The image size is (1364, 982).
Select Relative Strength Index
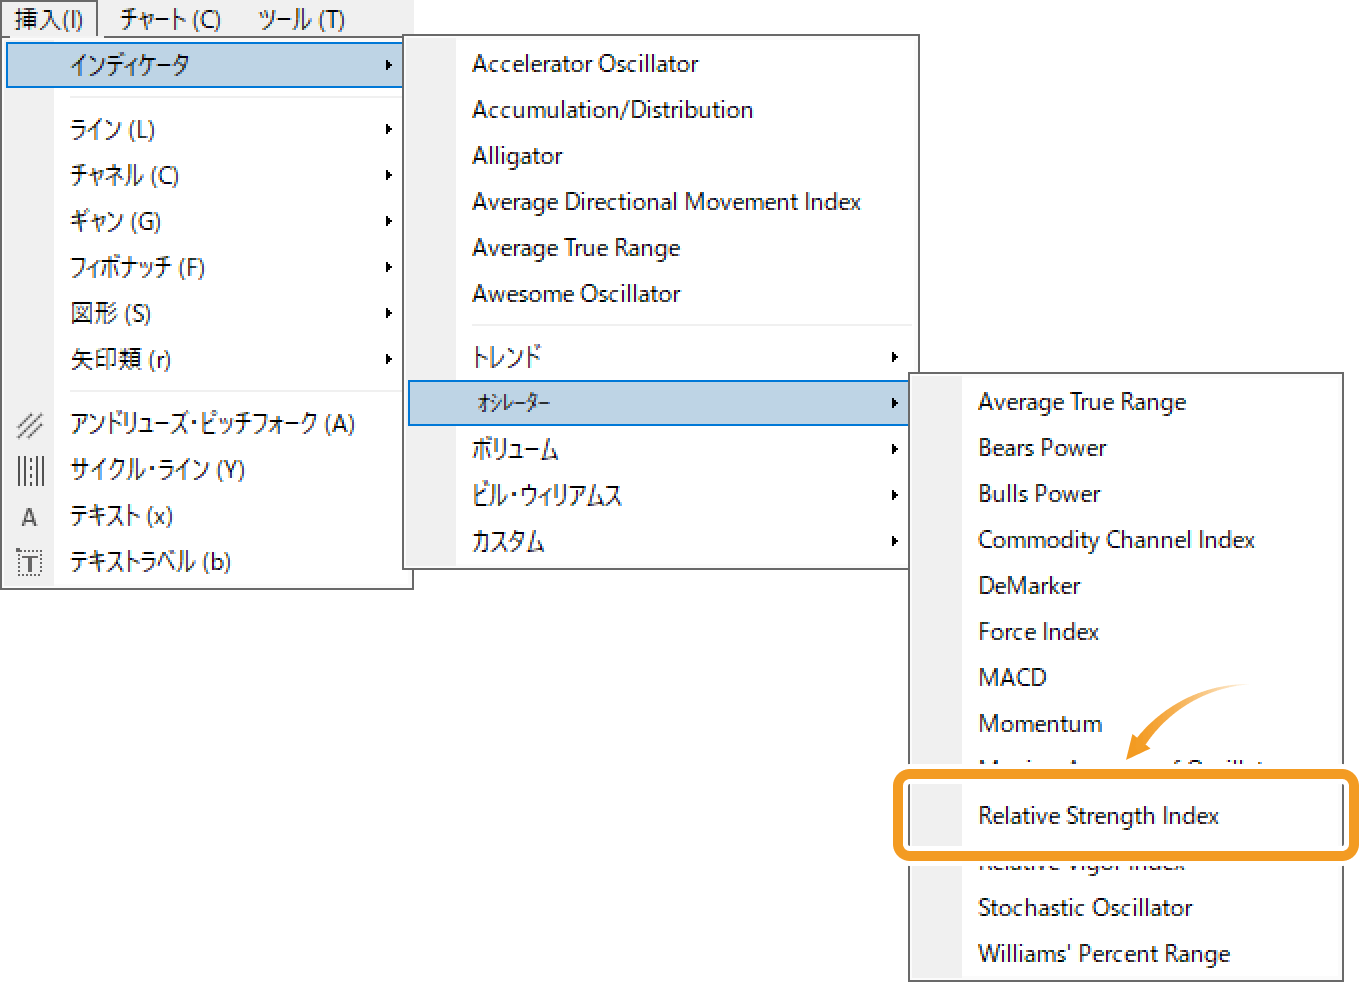(x=1098, y=816)
